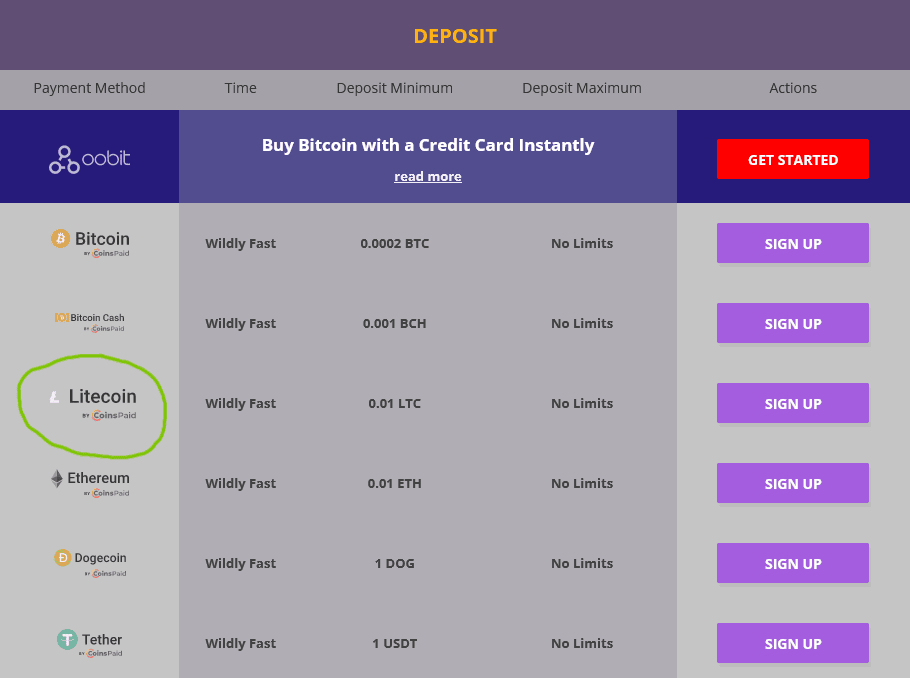Click the '0.0002 BTC' minimum value
The image size is (910, 678).
click(395, 243)
